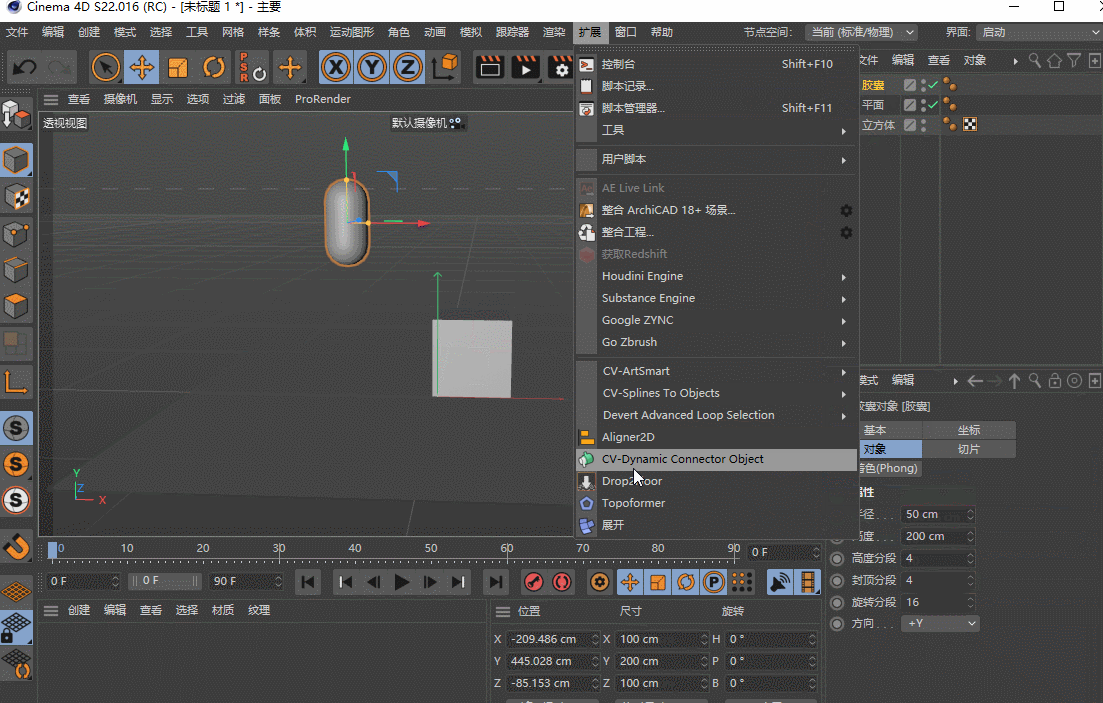The height and width of the screenshot is (703, 1103).
Task: Open 控制台 console entry
Action: [x=717, y=64]
